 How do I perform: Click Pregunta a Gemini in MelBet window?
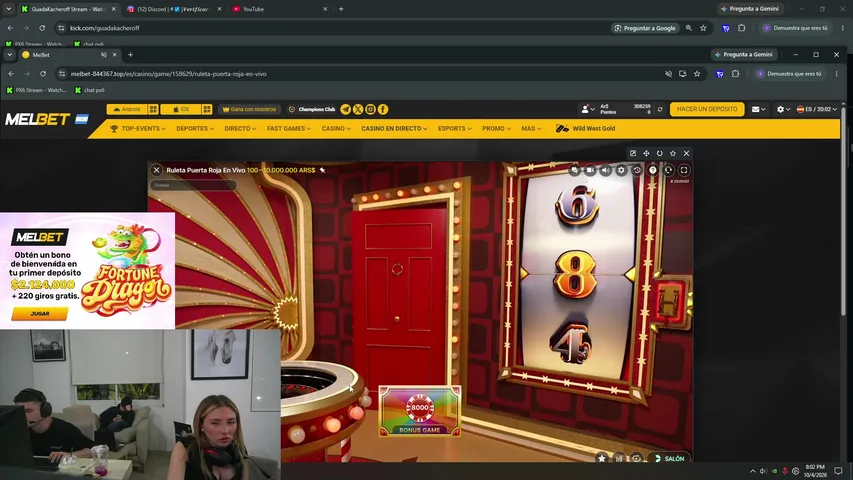click(744, 54)
